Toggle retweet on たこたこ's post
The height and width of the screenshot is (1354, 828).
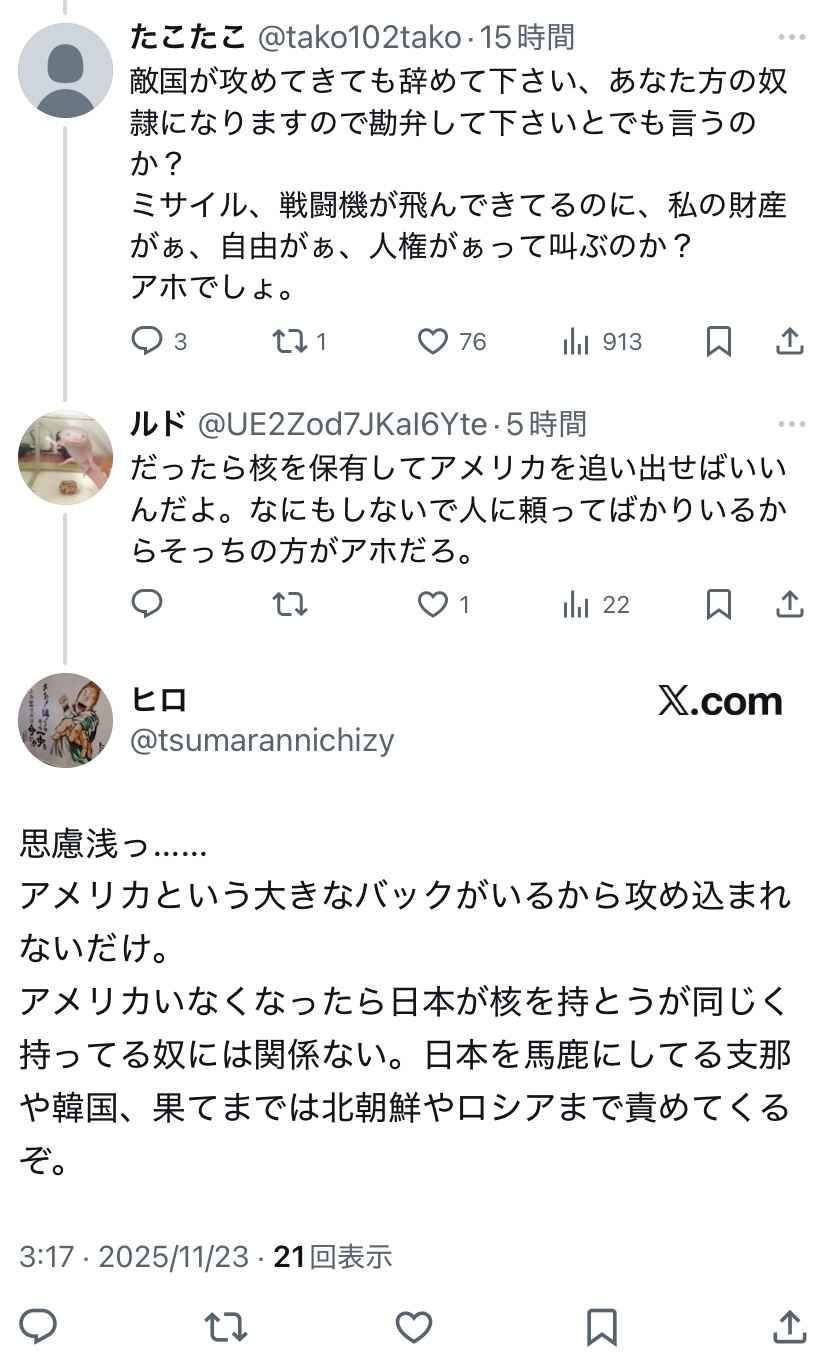click(291, 341)
